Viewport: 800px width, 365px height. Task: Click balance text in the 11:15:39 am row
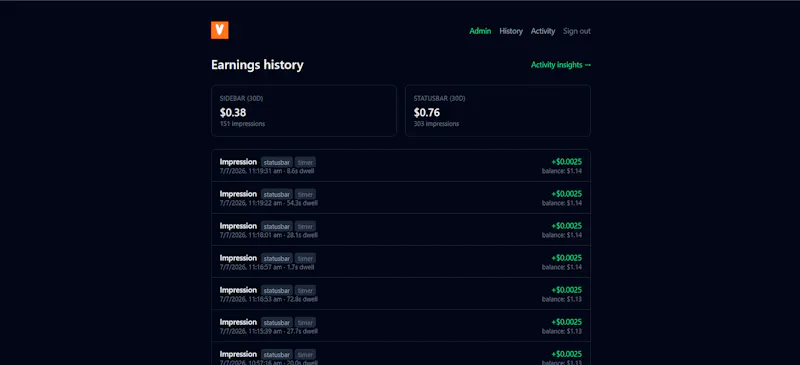[562, 331]
